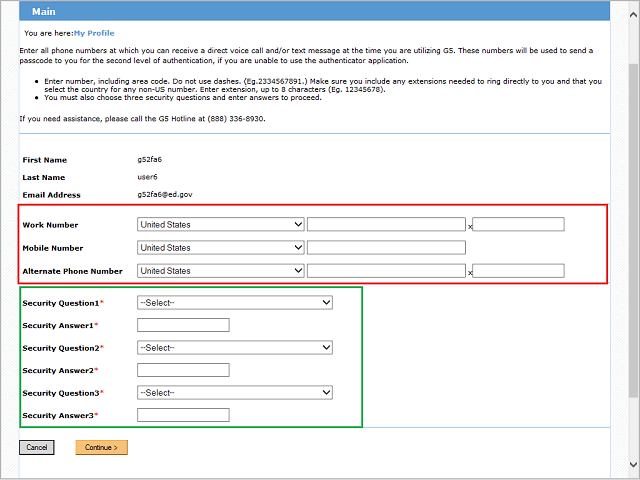Viewport: 640px width, 480px height.
Task: Click the g52fa6@ed.gov email address text
Action: click(x=165, y=195)
